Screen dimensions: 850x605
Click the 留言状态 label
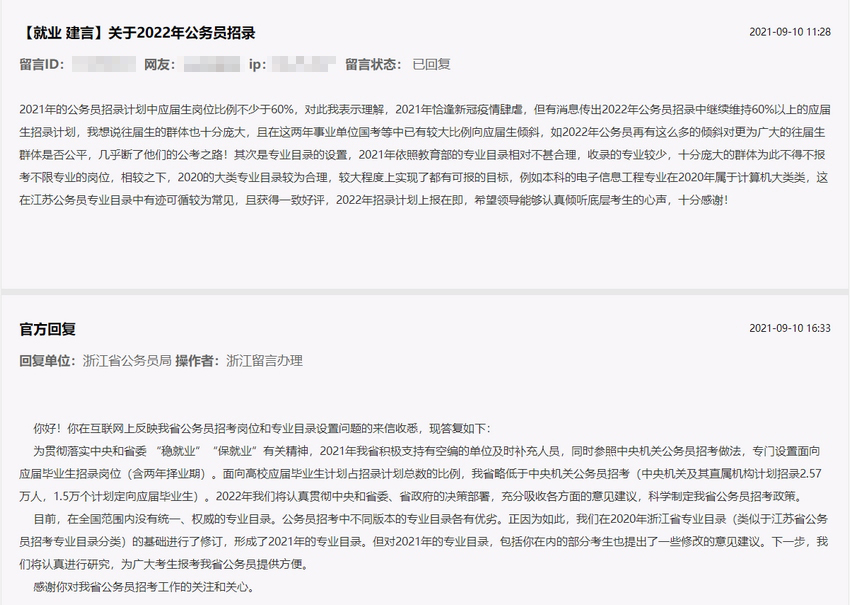[374, 64]
